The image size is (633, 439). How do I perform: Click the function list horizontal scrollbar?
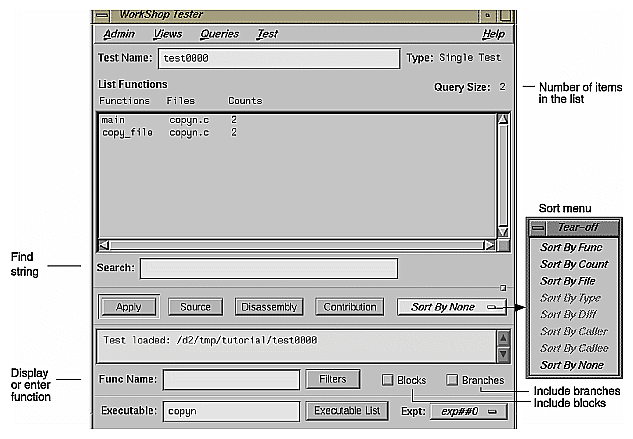(297, 245)
